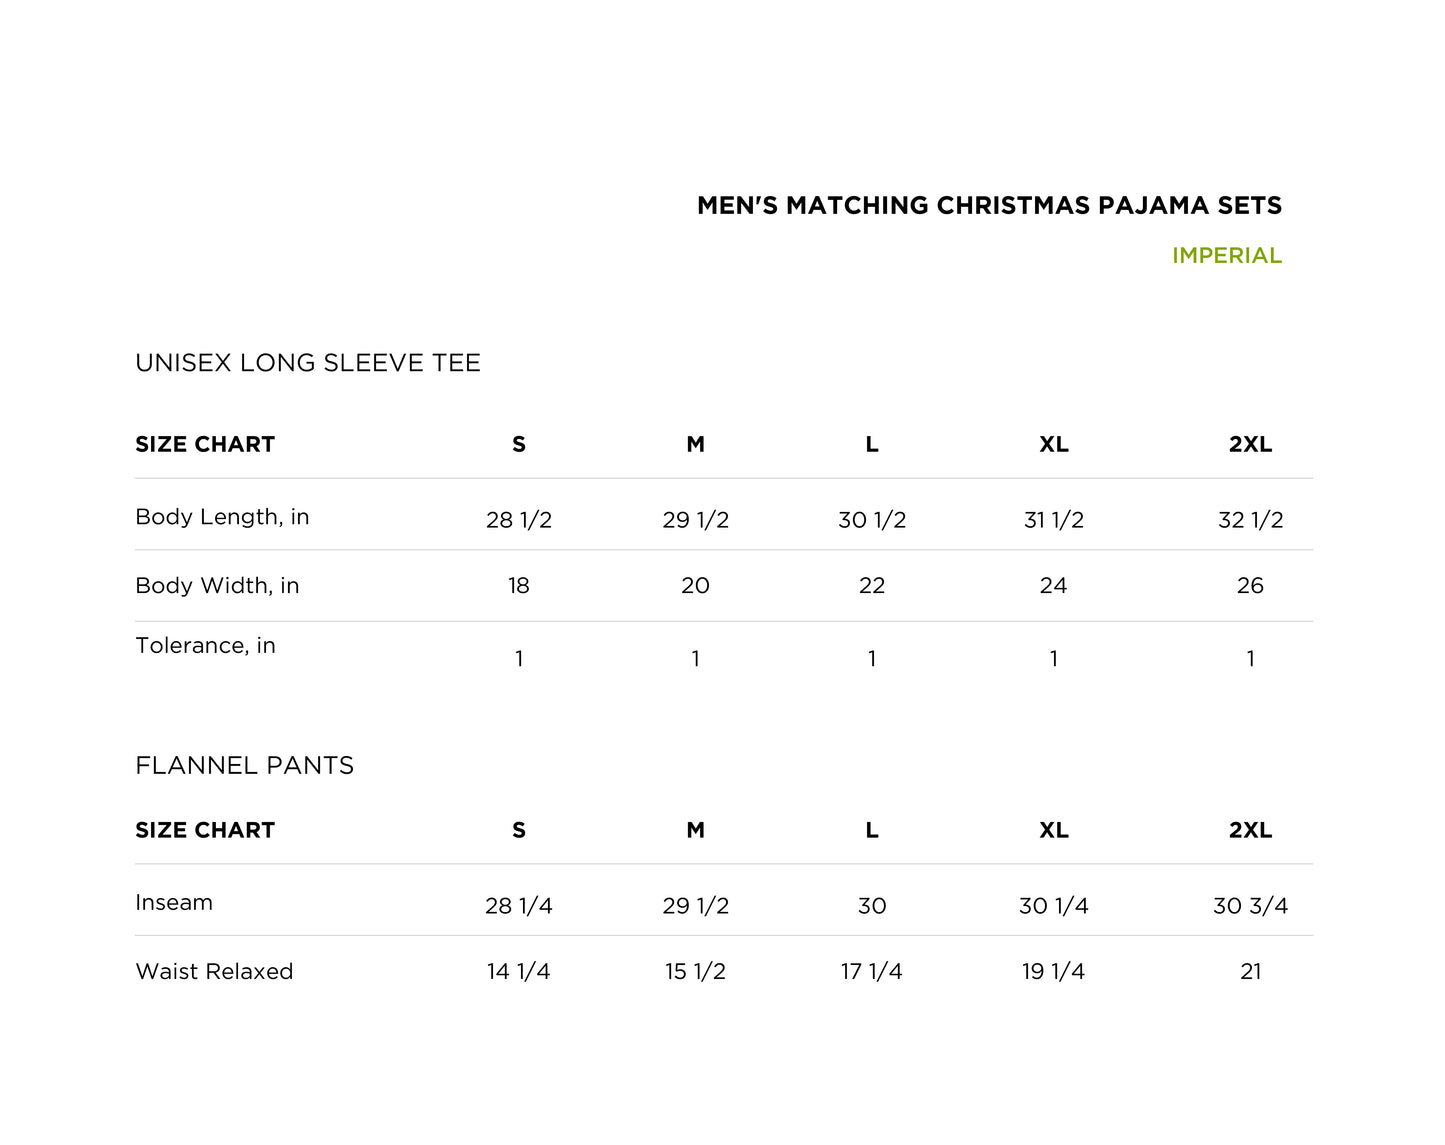Select waist relaxed value 17 1/4
Viewport: 1445px width, 1145px height.
click(872, 972)
